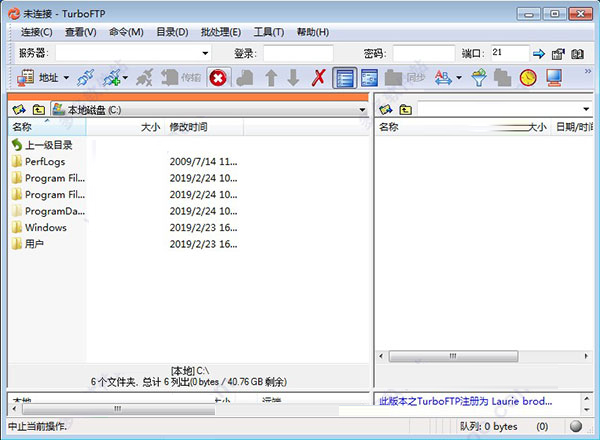600x440 pixels.
Task: Open the AB rename dropdown arrow
Action: (x=459, y=78)
